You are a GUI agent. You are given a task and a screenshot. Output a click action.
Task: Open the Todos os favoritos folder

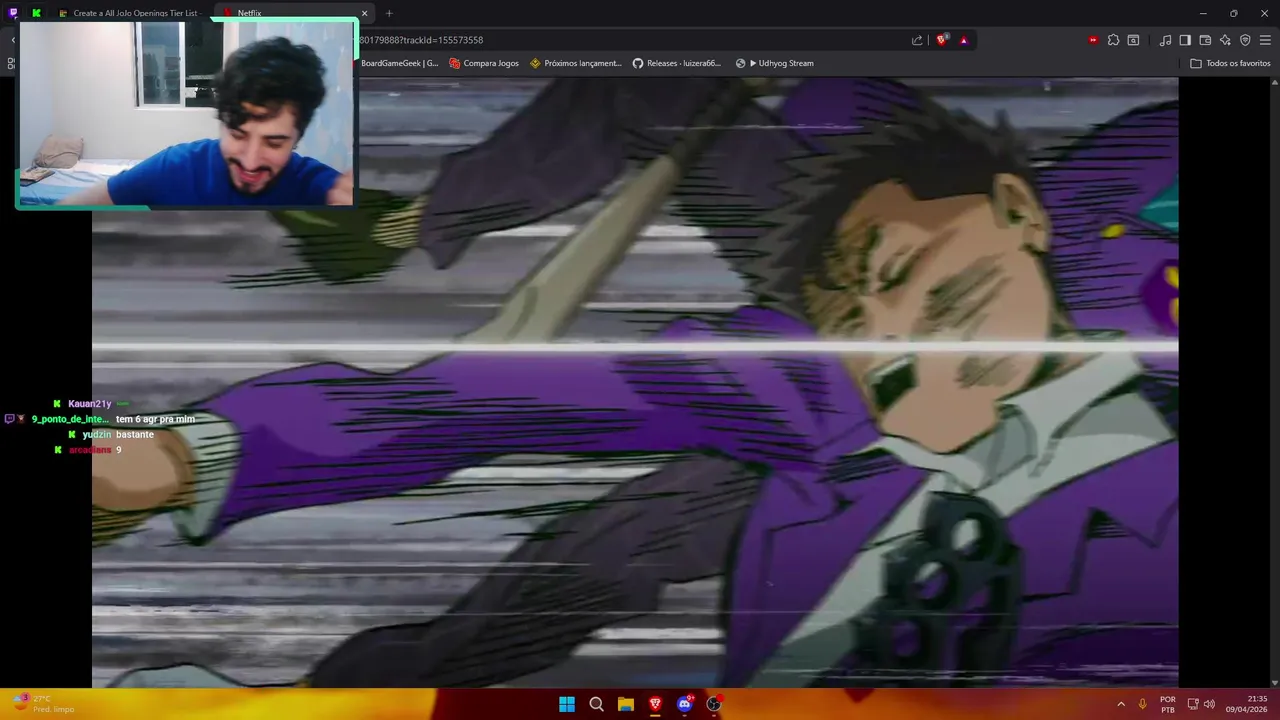(x=1230, y=63)
